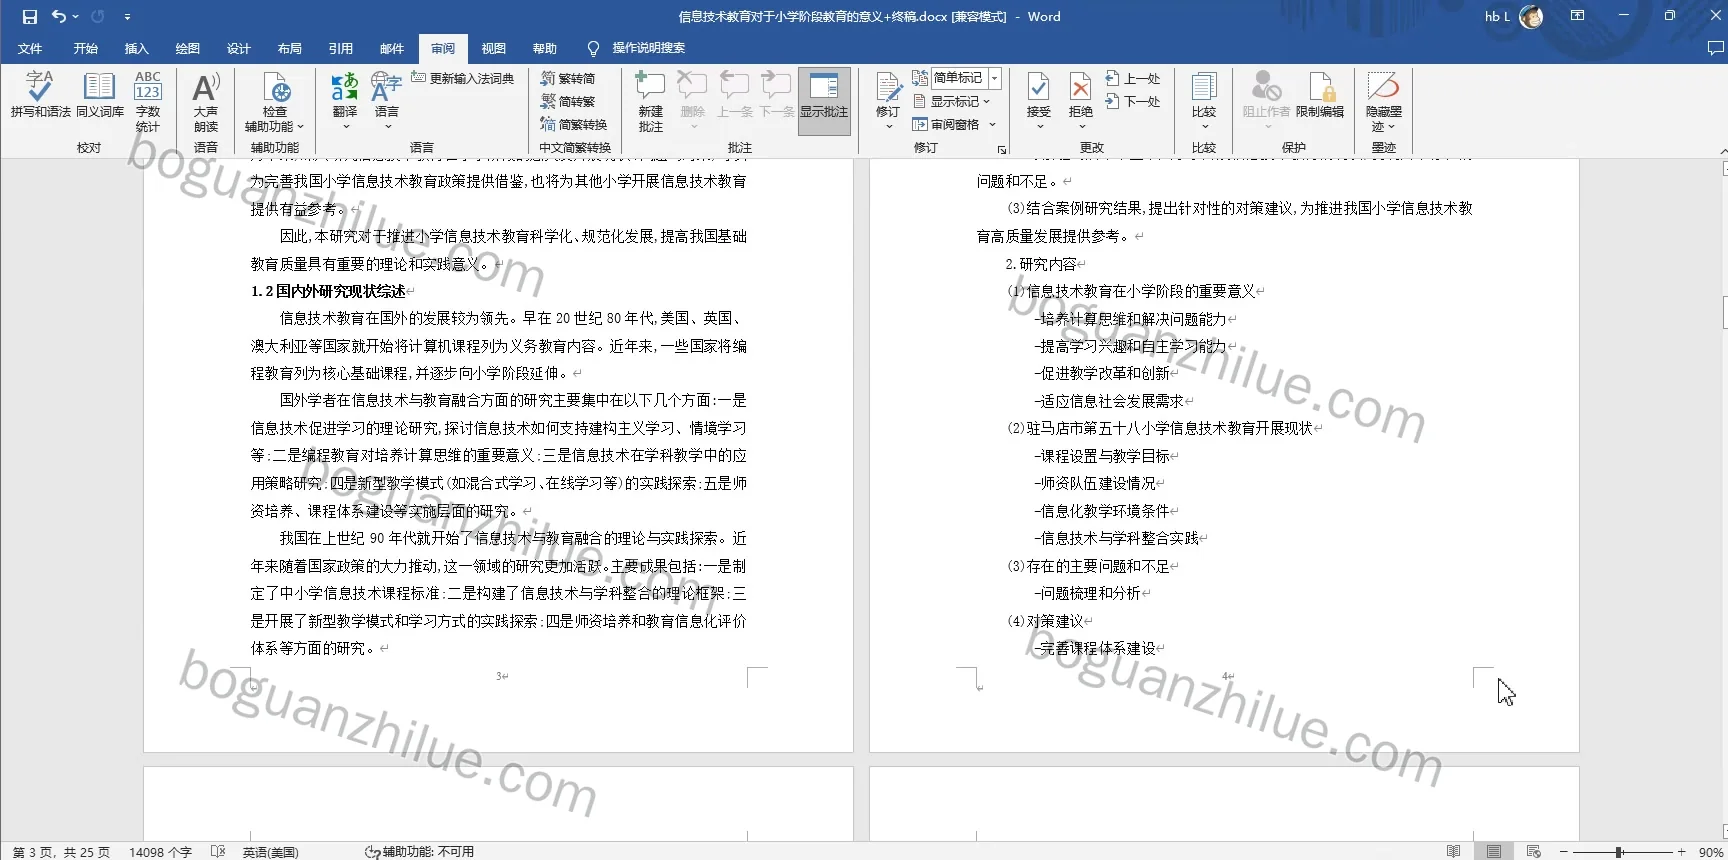The height and width of the screenshot is (860, 1728).
Task: Update IME dictionary (更新输入法词典)
Action: 463,78
